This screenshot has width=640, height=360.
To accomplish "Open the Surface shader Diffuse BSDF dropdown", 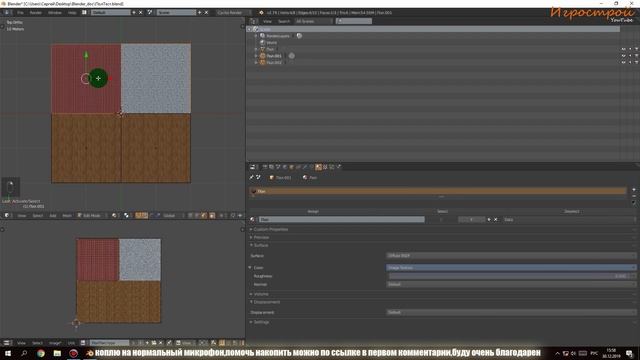I will tap(511, 256).
